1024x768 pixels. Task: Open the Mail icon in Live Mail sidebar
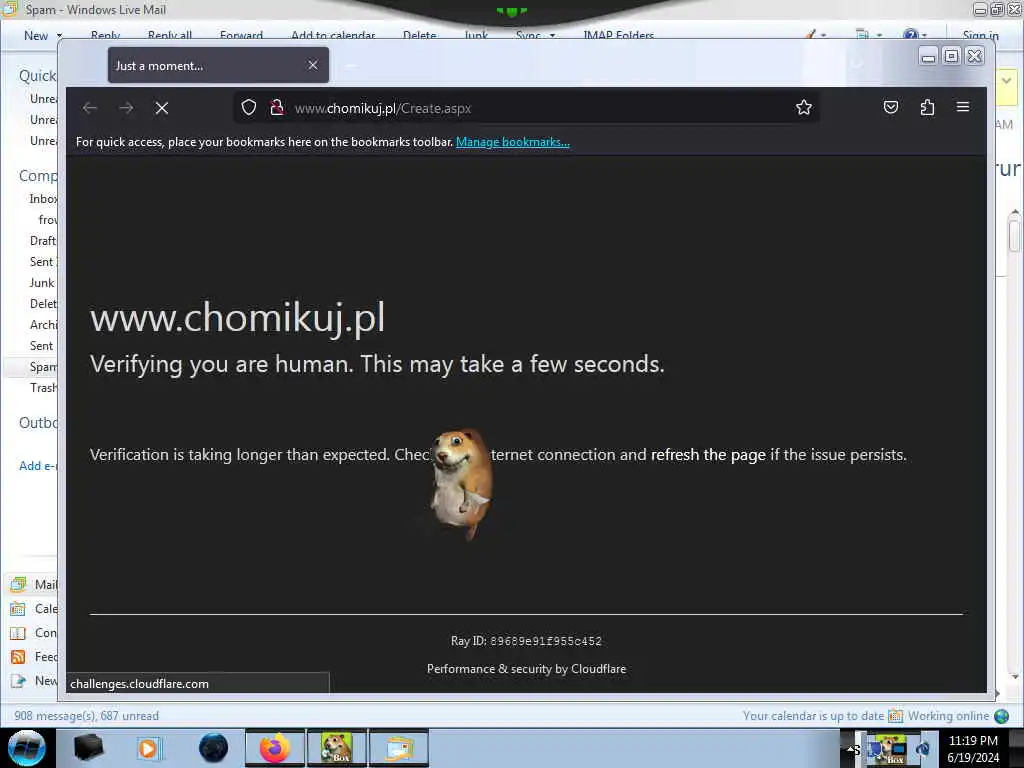coord(18,584)
